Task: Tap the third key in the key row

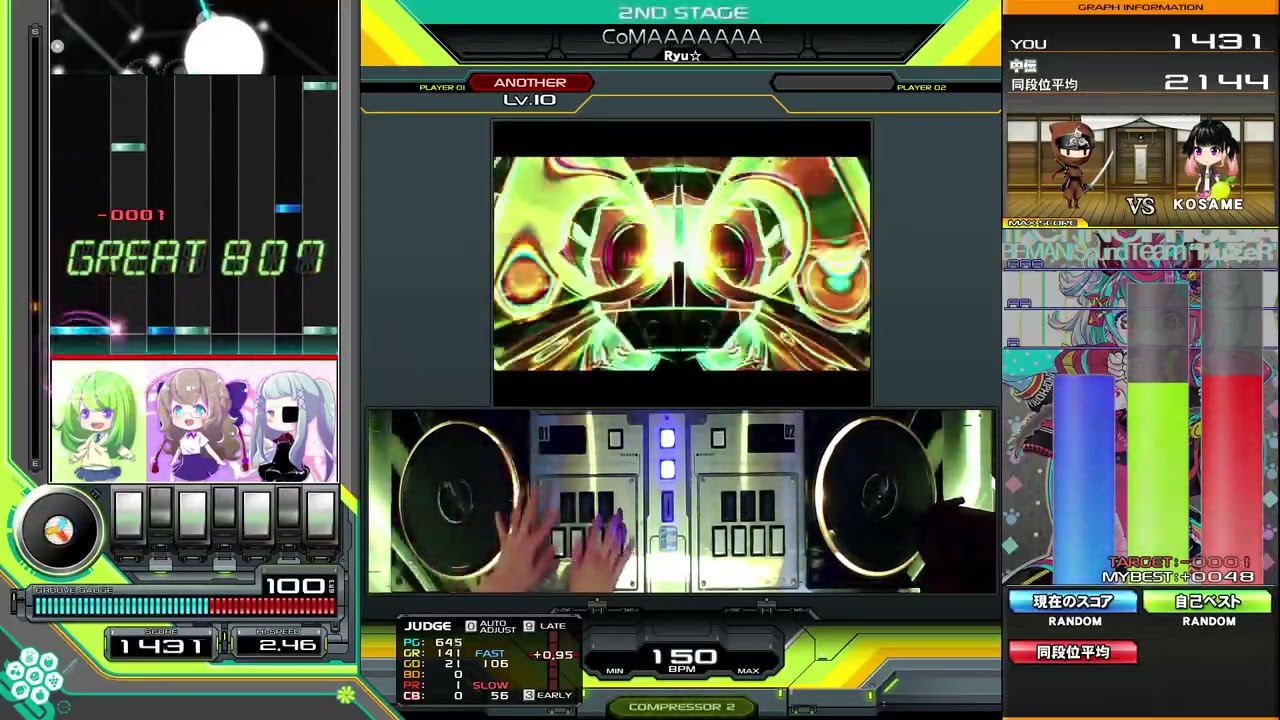Action: tap(192, 517)
